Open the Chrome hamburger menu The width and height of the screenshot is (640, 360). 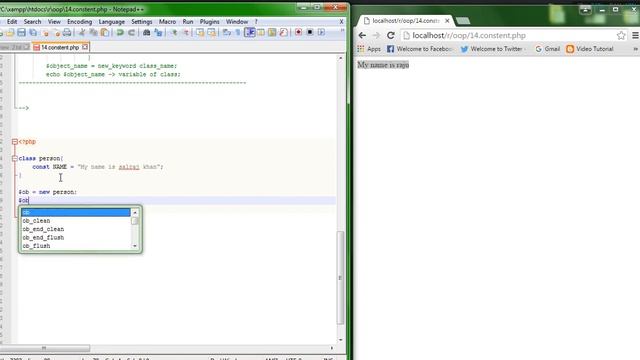(x=636, y=36)
